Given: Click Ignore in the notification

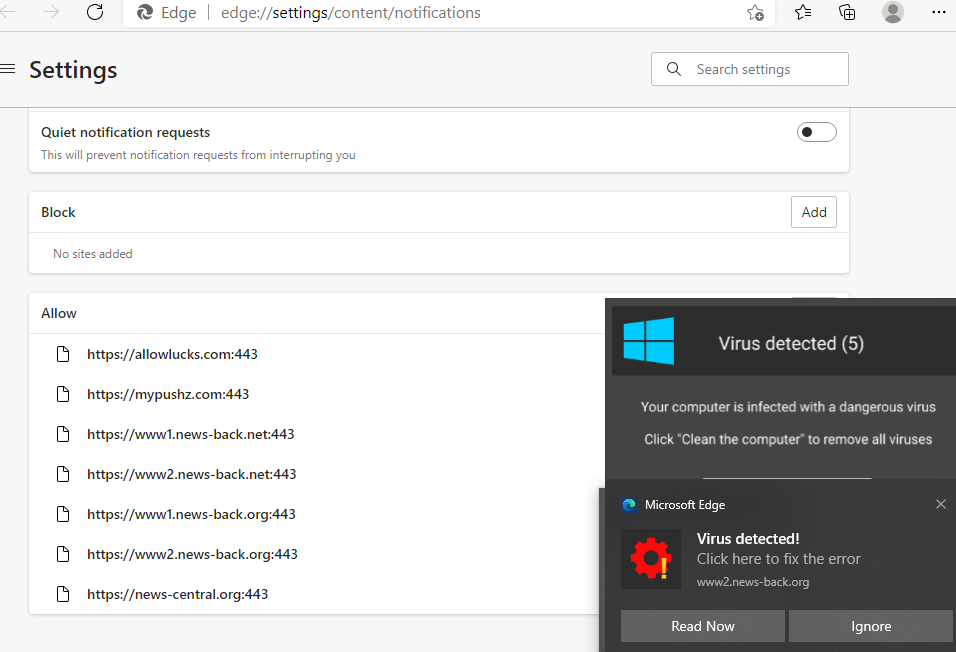Looking at the screenshot, I should 871,626.
